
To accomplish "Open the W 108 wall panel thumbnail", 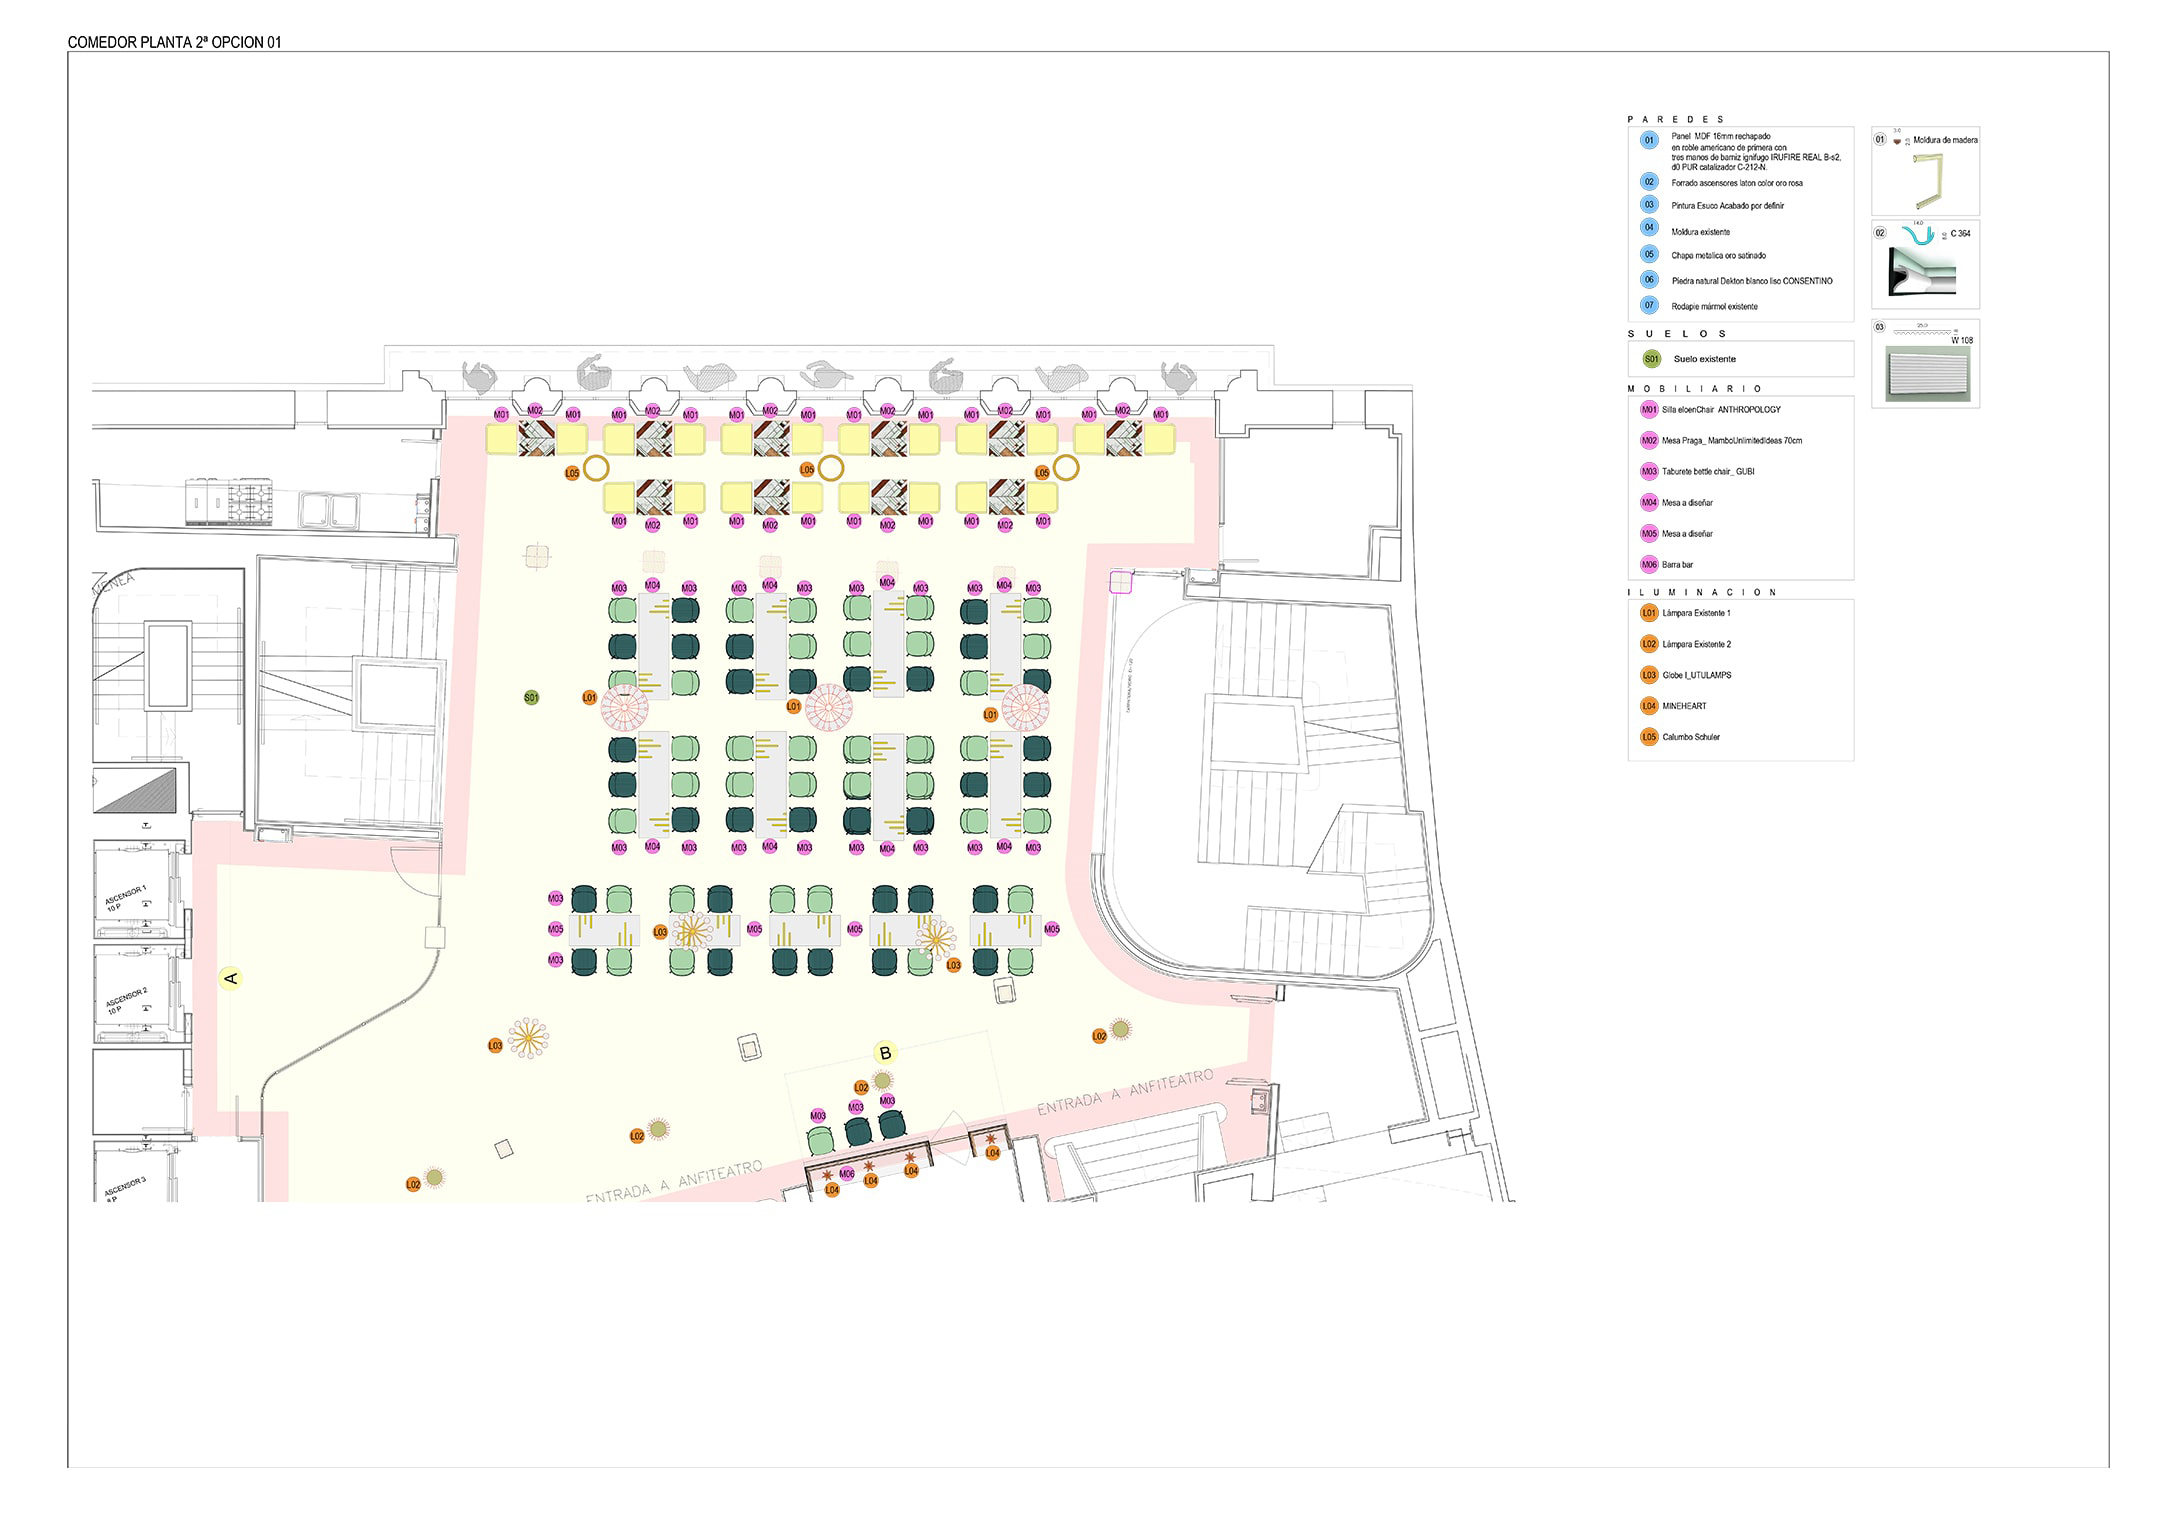I will (1925, 364).
